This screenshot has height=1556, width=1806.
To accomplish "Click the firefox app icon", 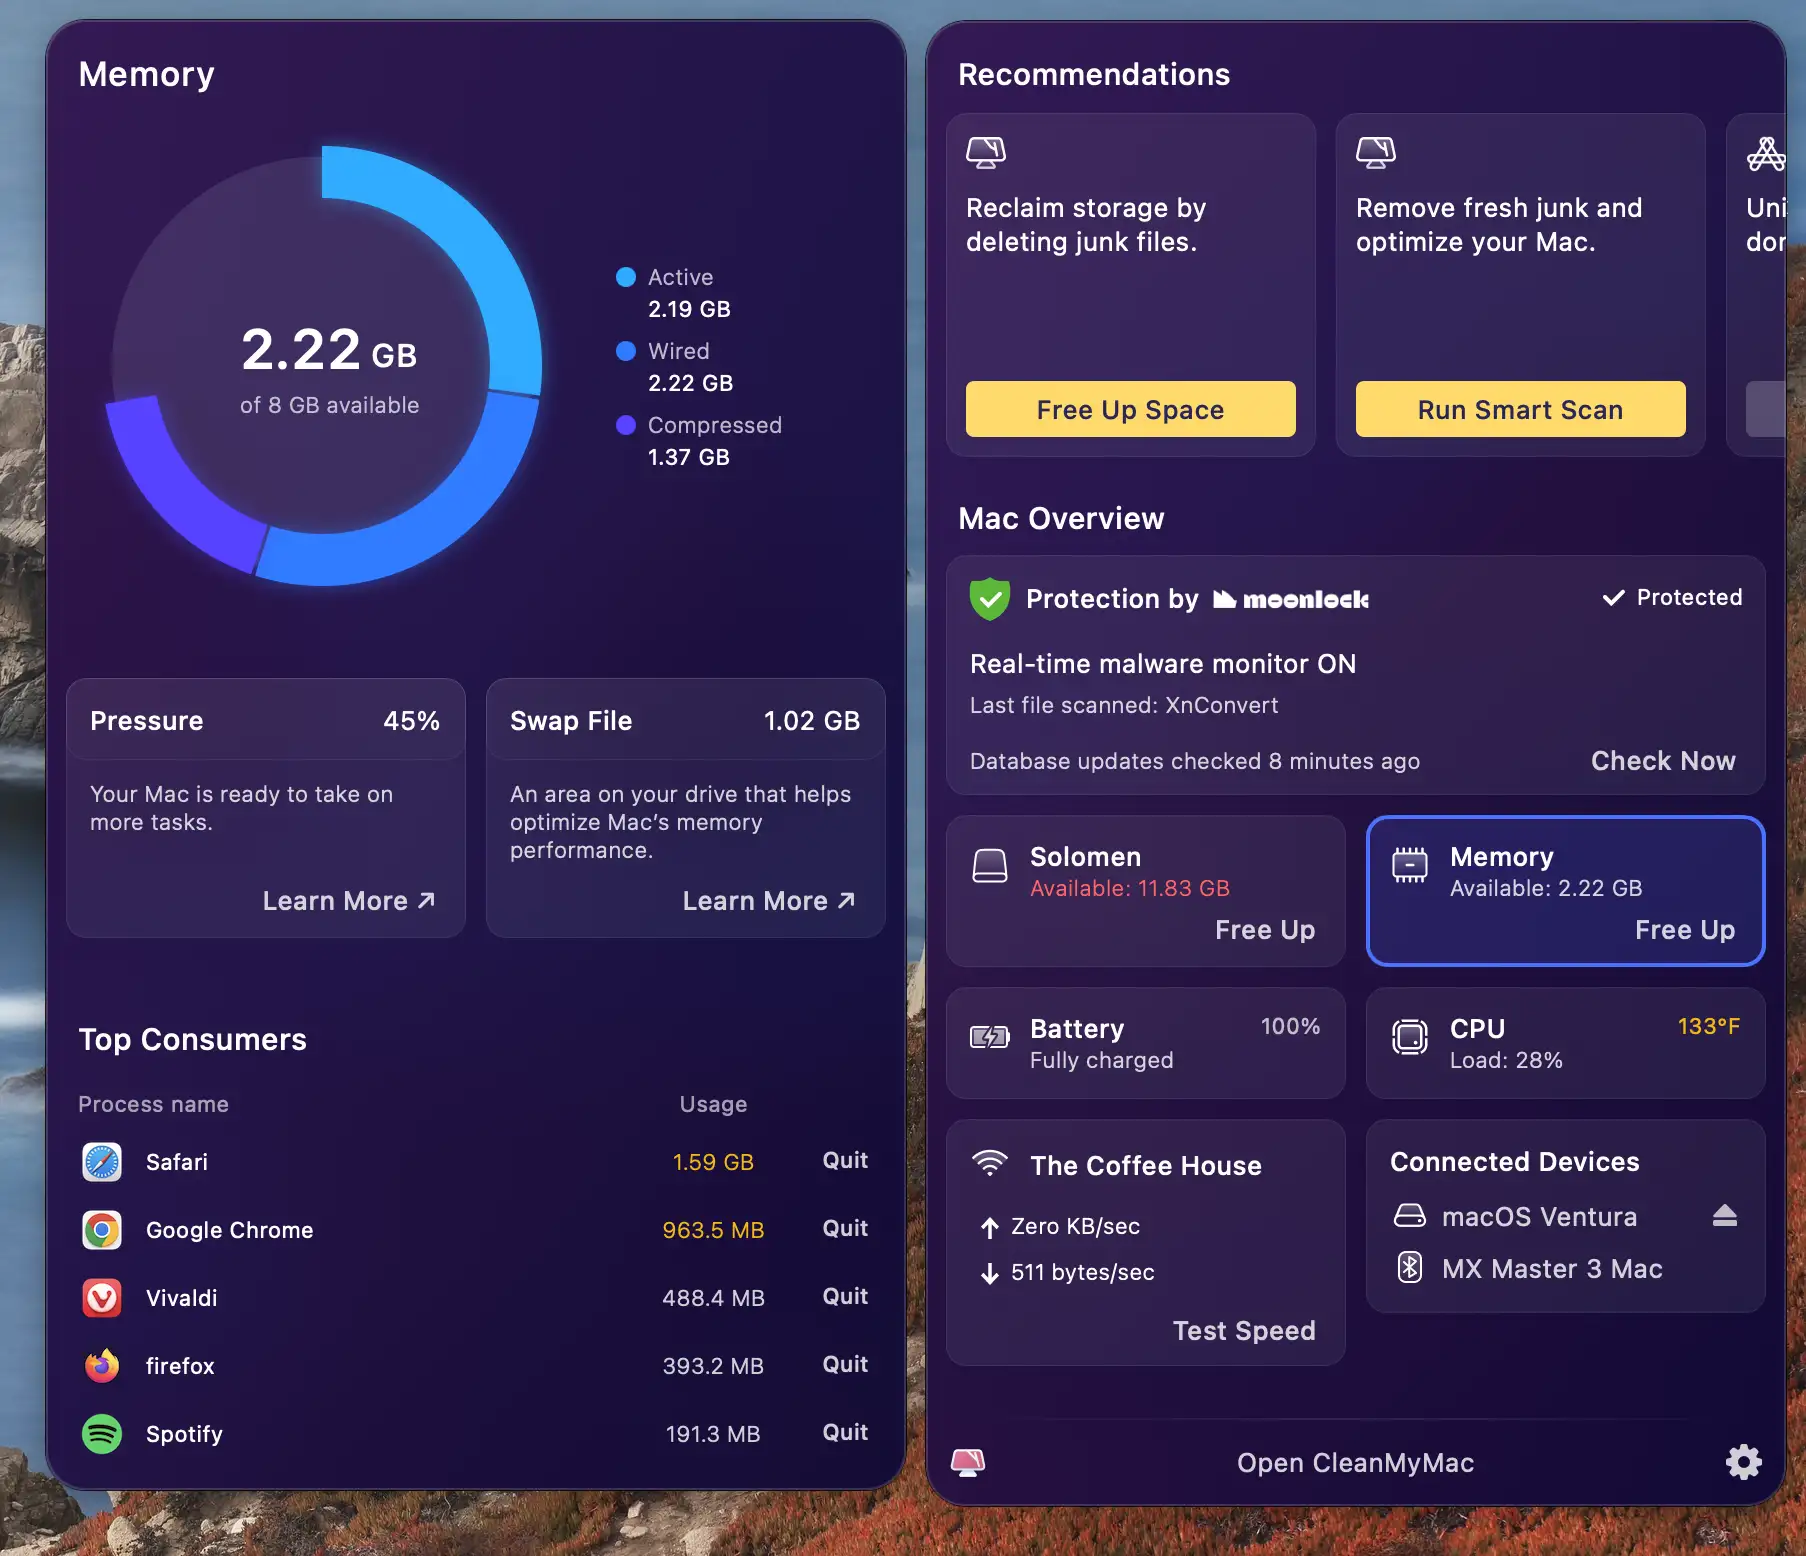I will tap(102, 1366).
